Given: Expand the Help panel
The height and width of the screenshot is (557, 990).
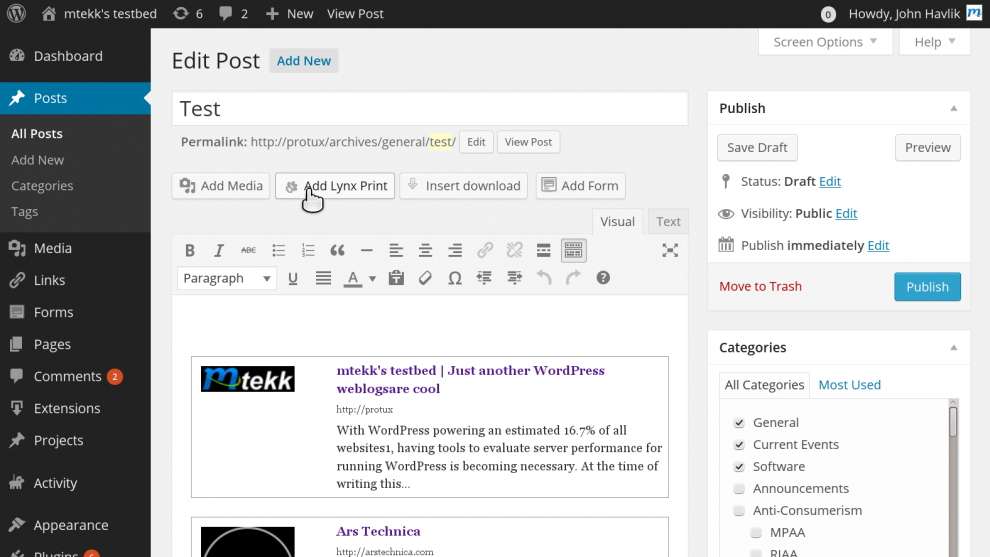Looking at the screenshot, I should point(934,42).
